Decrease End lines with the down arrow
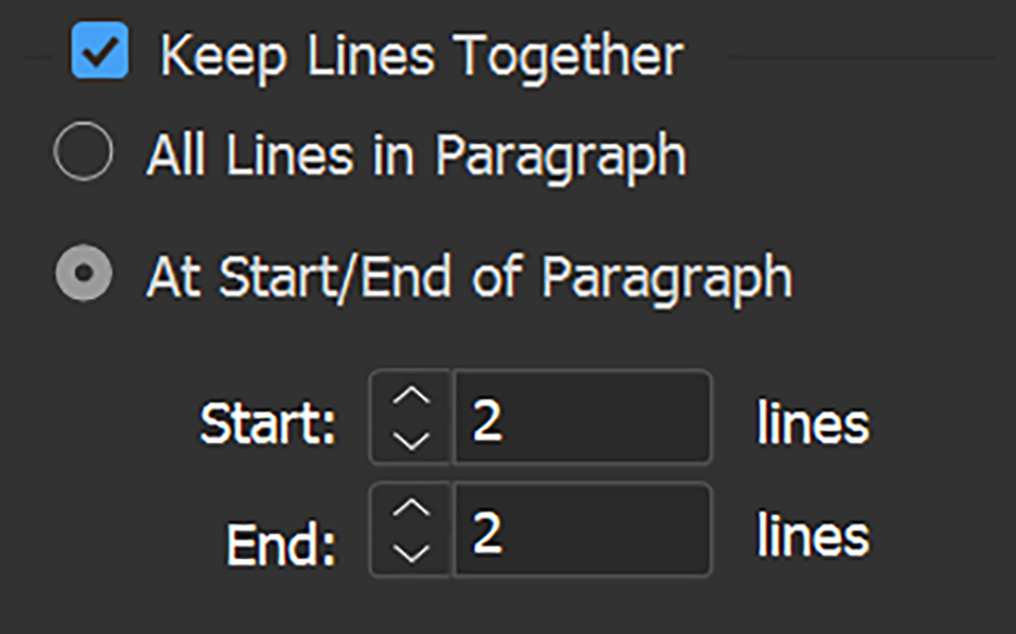Screen dimensions: 1016x634 coord(412,551)
